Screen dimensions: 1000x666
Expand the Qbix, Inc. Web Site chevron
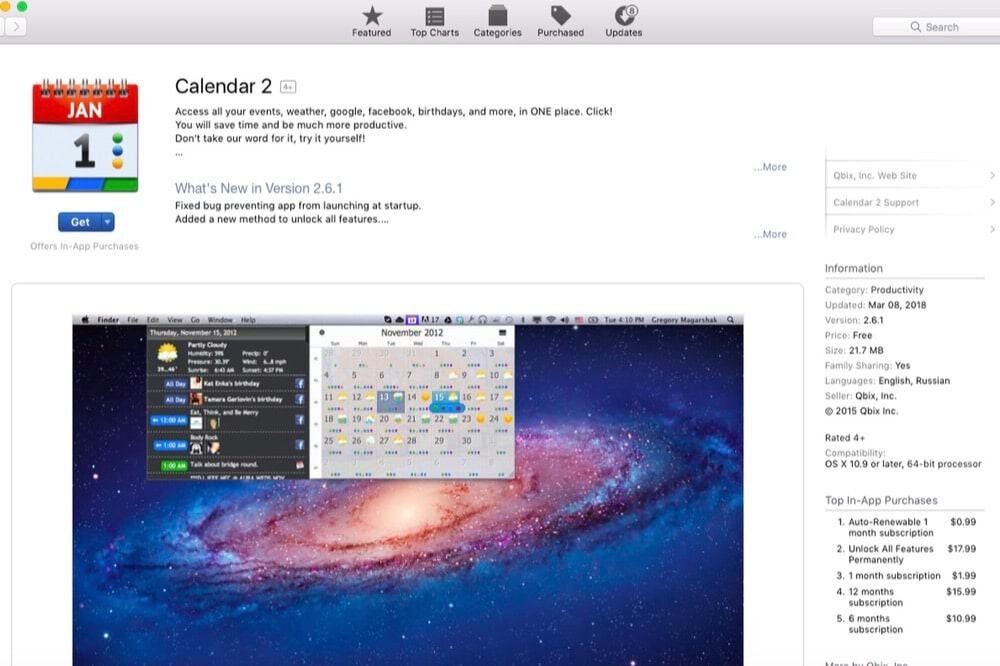pos(993,174)
